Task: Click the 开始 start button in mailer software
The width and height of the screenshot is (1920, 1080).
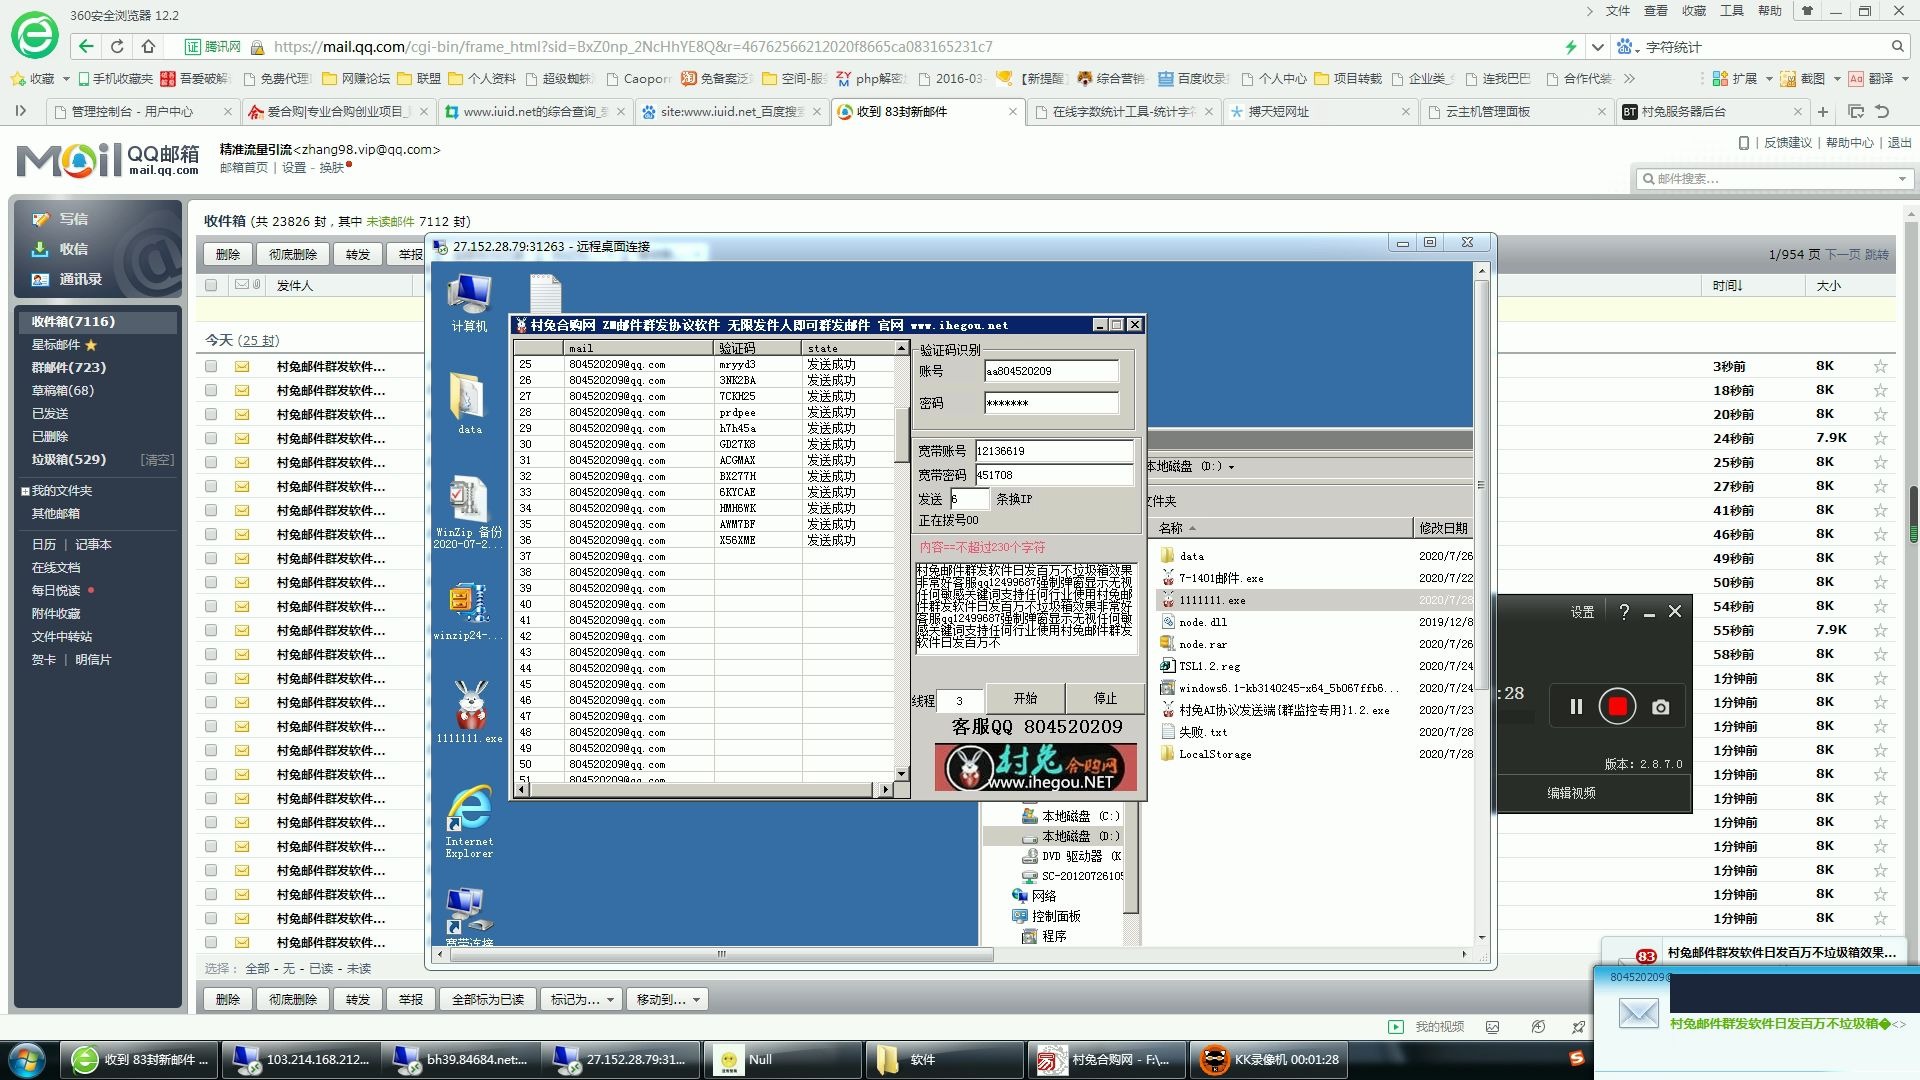Action: click(1025, 699)
